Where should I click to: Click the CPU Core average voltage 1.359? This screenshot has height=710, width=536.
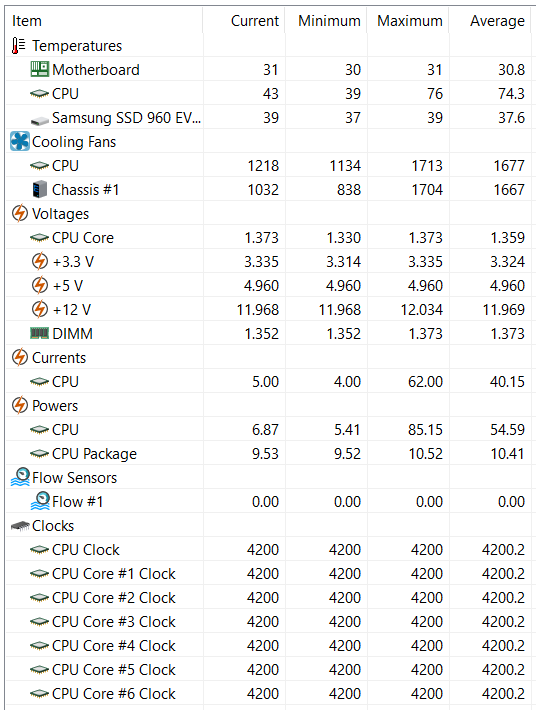point(507,238)
